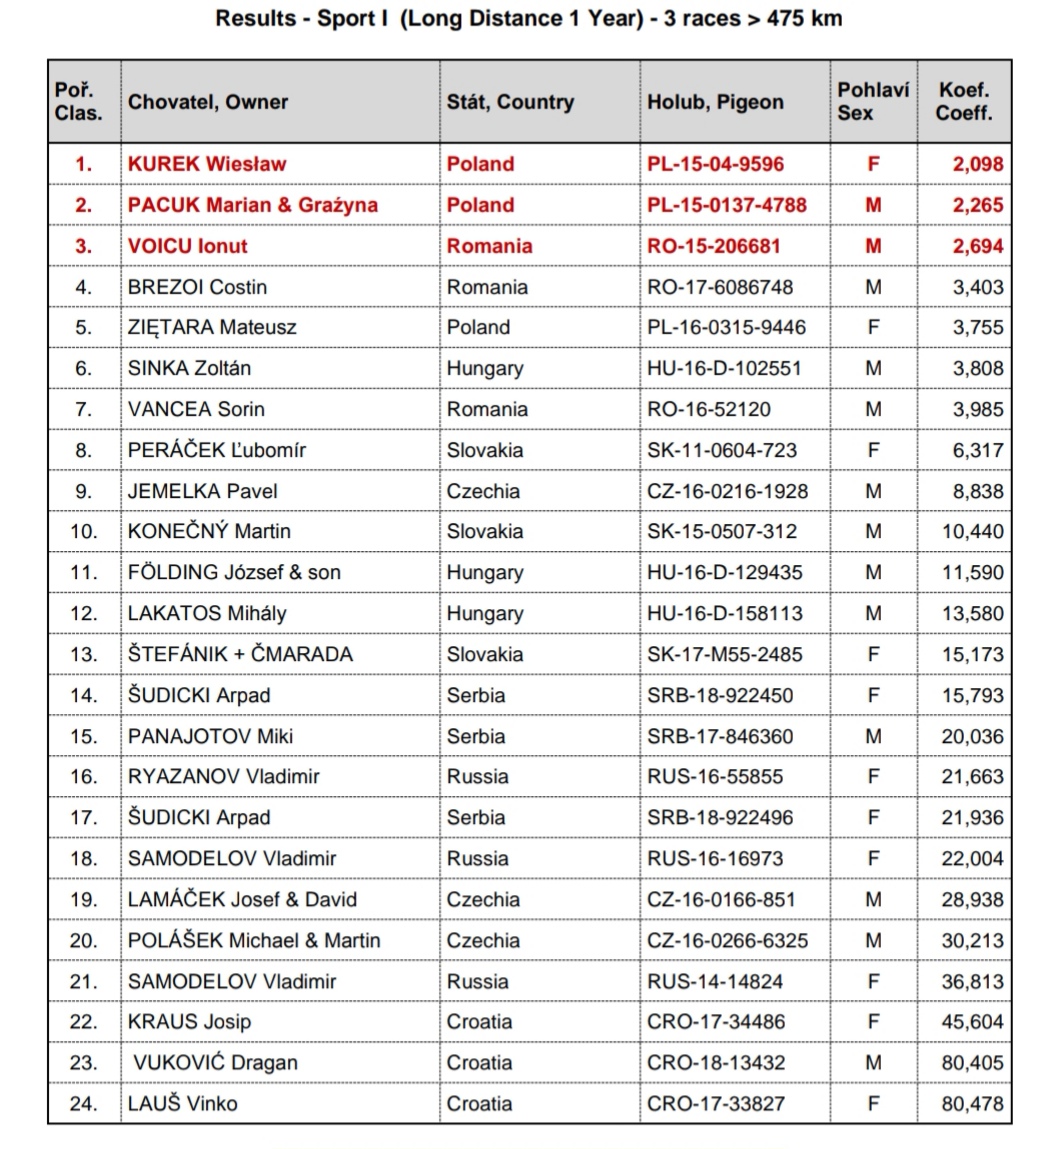Select owner KRAUS Josip
1037x1149 pixels.
pos(189,1021)
